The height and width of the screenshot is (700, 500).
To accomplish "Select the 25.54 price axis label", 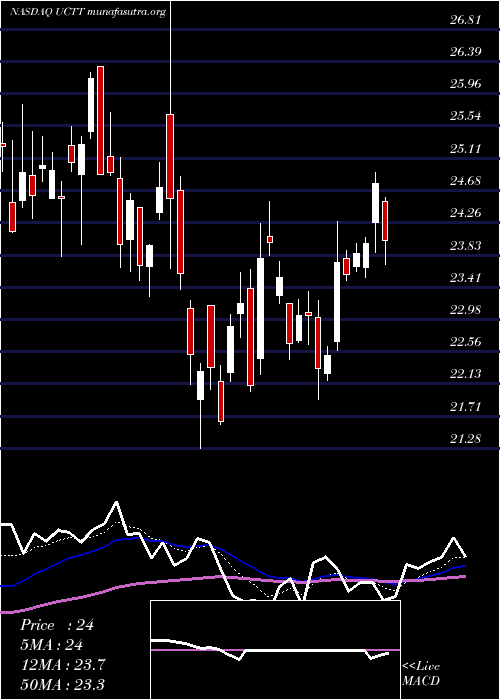I will [465, 116].
